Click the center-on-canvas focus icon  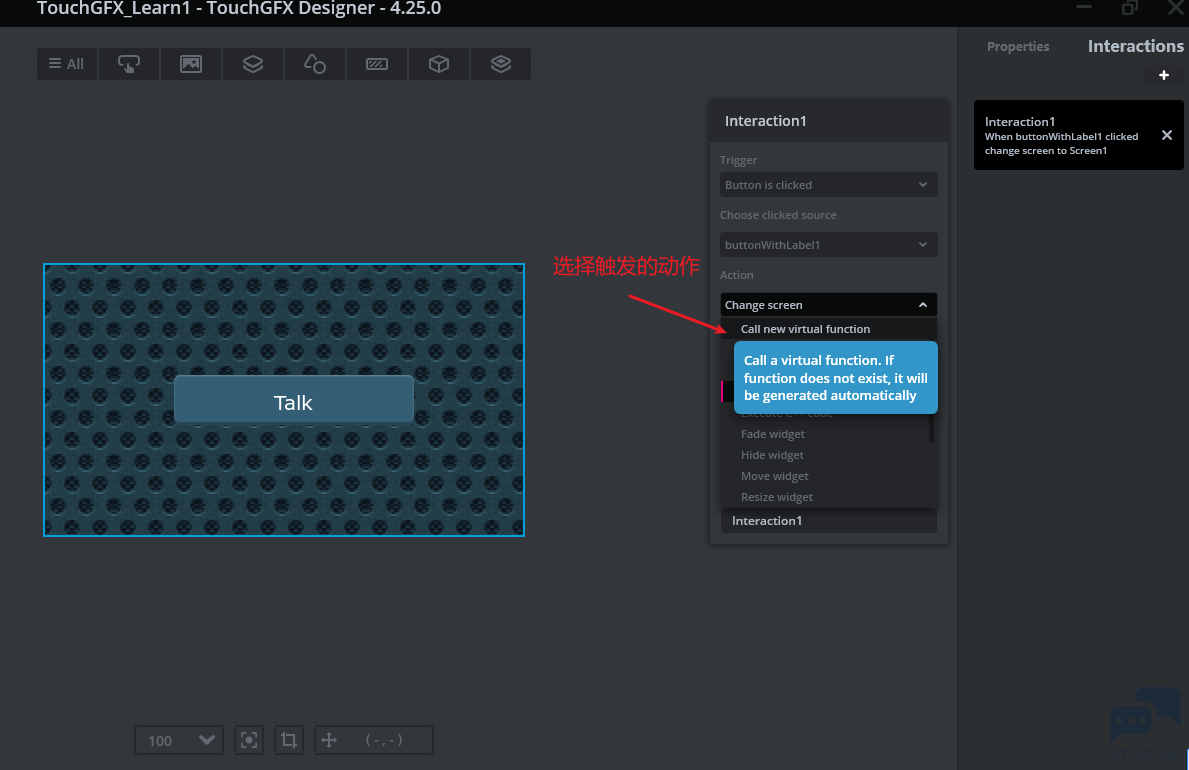[x=249, y=740]
